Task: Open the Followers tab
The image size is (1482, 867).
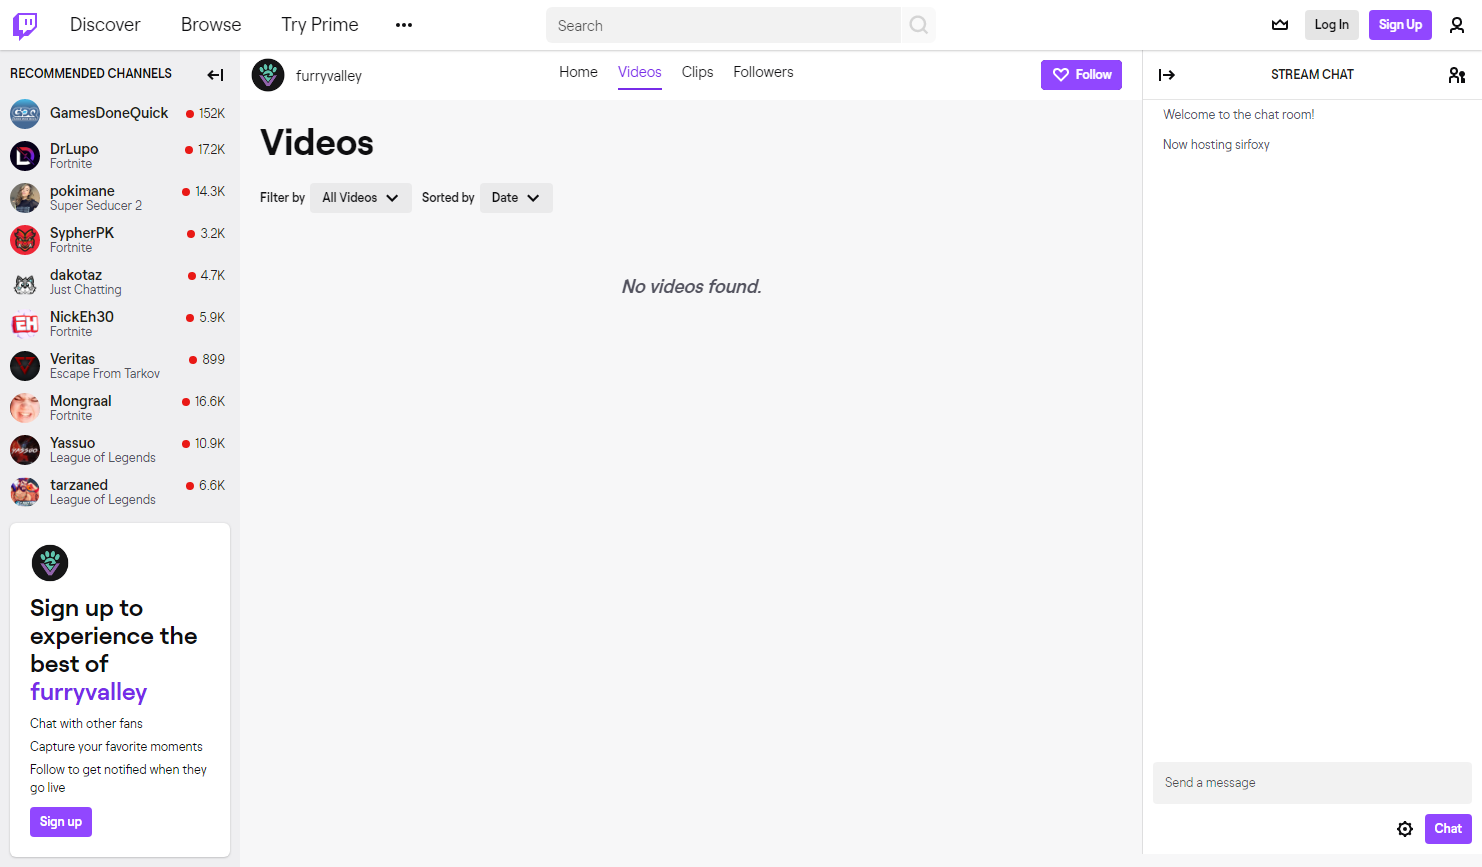Action: [763, 72]
